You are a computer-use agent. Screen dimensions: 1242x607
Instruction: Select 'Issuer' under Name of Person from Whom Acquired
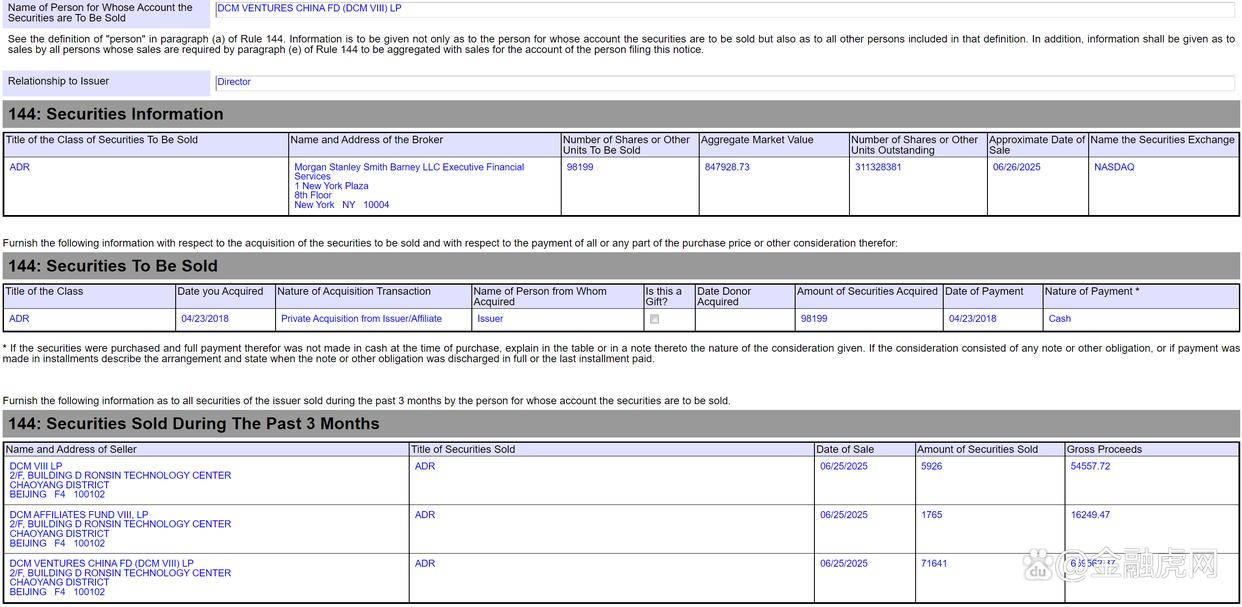click(490, 319)
